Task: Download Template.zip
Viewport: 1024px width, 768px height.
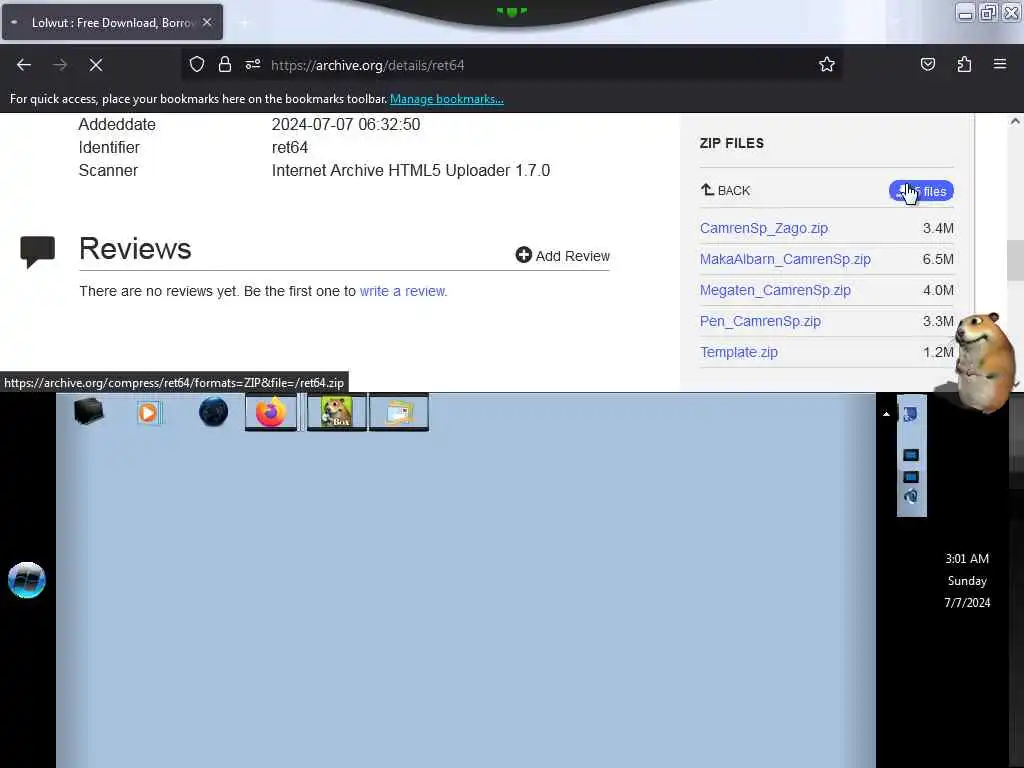Action: click(x=739, y=353)
